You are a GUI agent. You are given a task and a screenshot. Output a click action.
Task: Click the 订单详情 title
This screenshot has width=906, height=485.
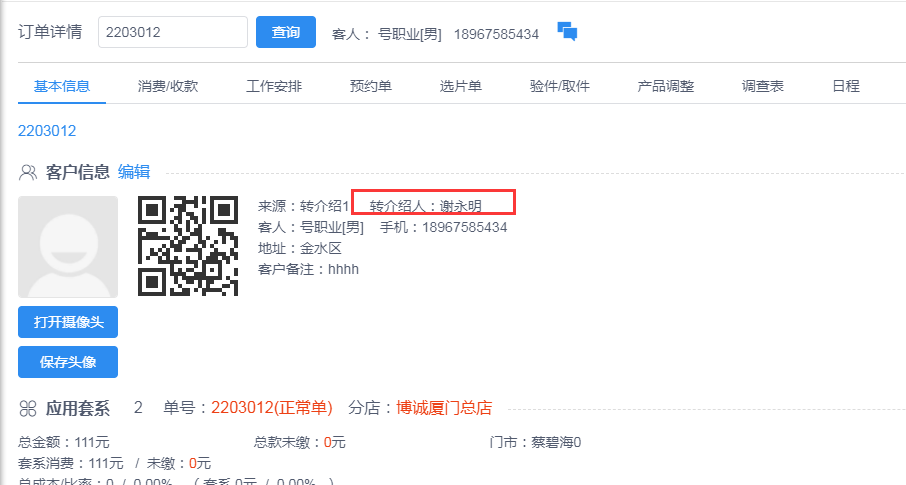50,32
